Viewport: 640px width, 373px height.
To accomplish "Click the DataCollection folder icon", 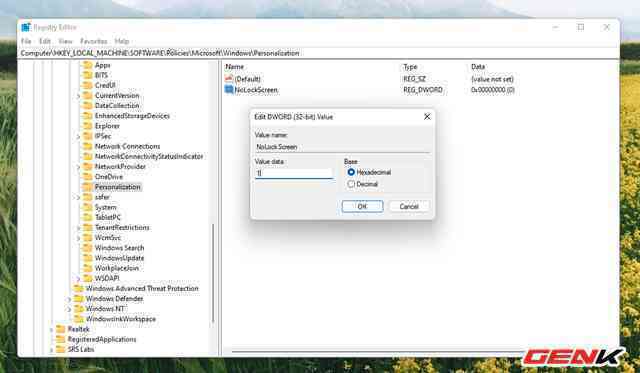I will (87, 106).
